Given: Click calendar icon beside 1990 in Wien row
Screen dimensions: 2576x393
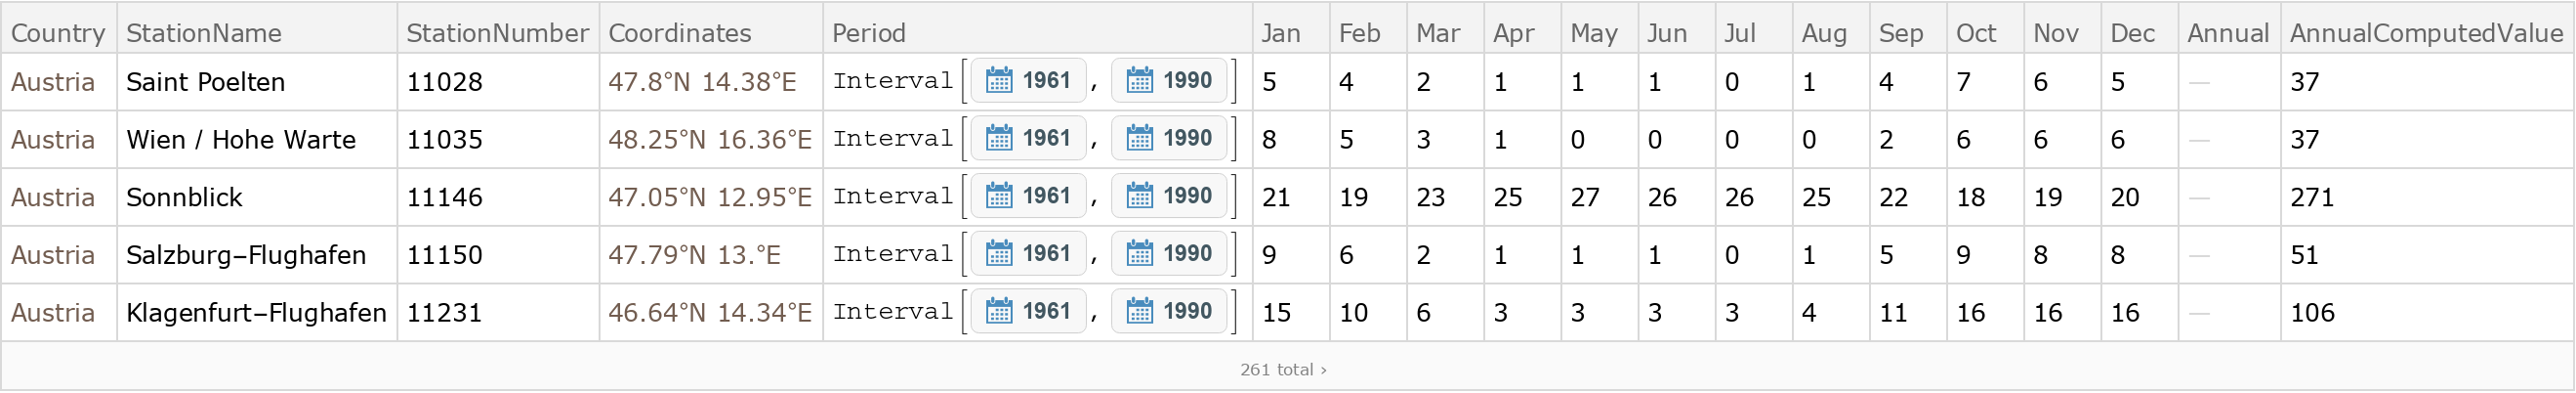Looking at the screenshot, I should click(x=1140, y=139).
